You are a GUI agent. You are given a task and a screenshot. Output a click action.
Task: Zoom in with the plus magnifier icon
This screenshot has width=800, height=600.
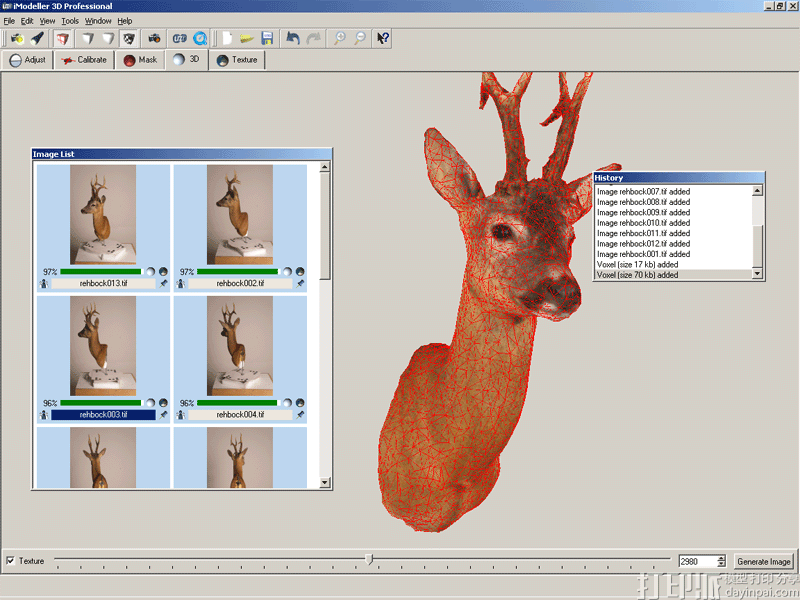click(x=339, y=38)
